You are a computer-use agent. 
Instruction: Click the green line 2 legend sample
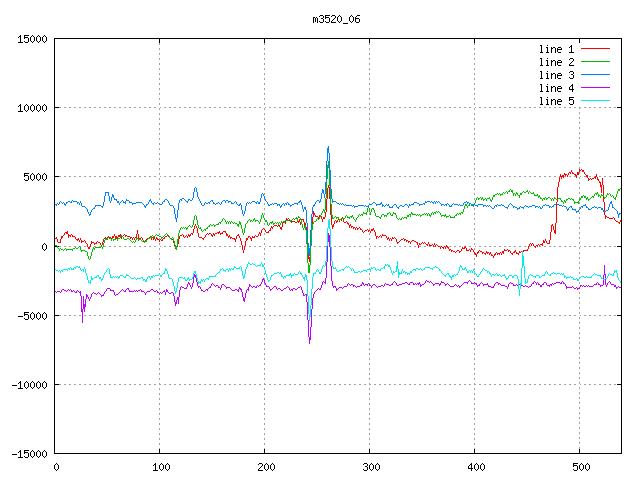point(595,62)
